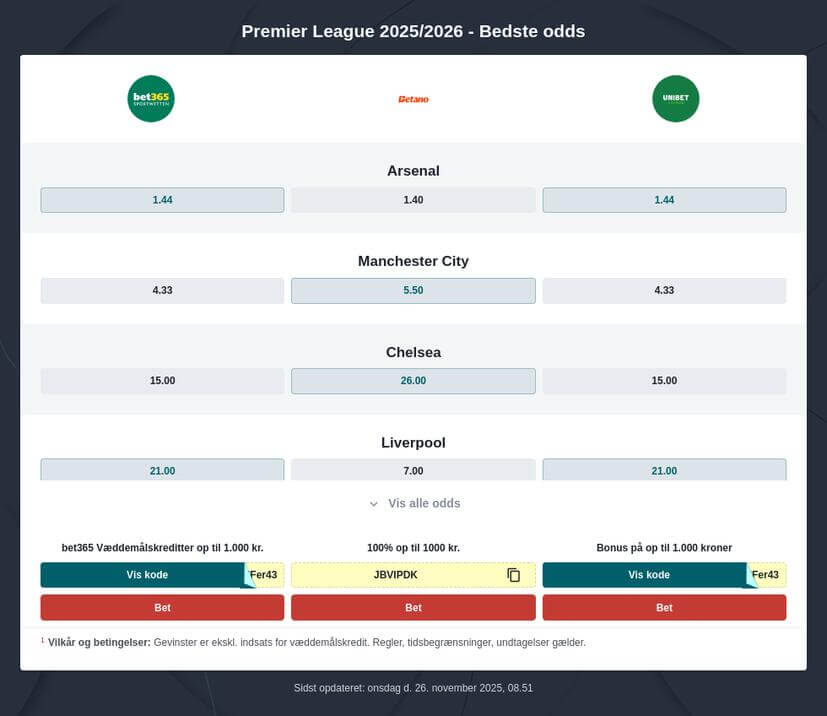Click the Premier League 2025/2026 page title
The image size is (827, 716).
[x=413, y=31]
